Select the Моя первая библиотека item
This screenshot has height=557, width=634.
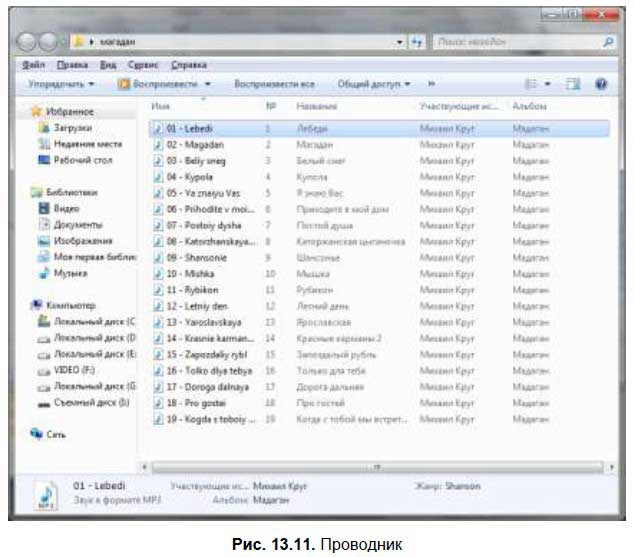click(95, 257)
